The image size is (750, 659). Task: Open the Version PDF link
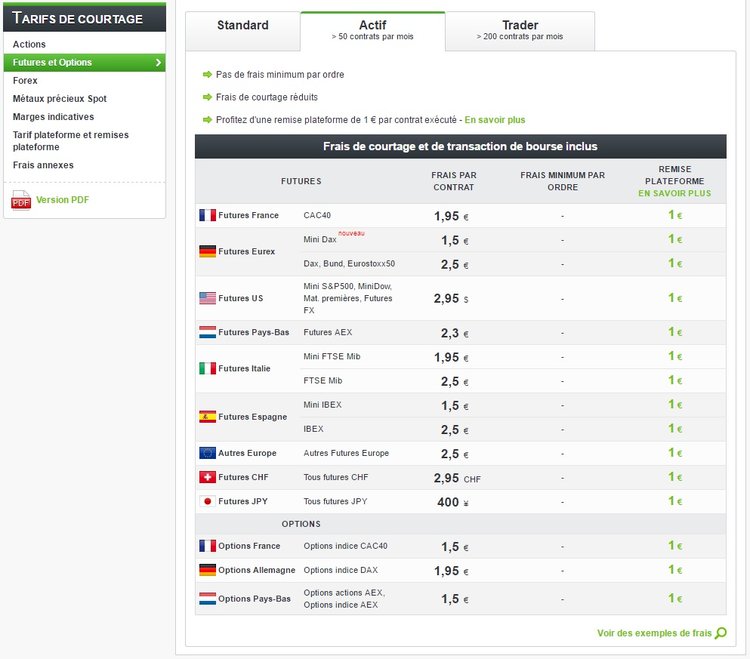(62, 200)
